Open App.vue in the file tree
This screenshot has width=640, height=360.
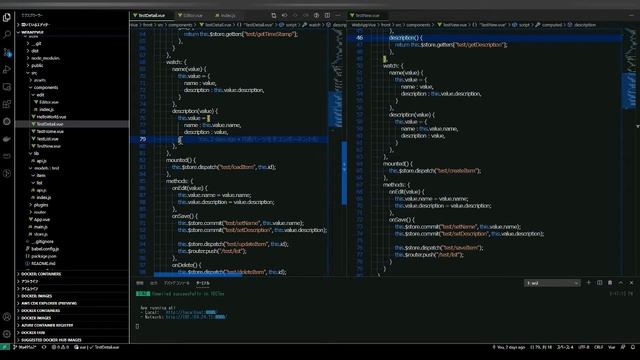[42, 220]
